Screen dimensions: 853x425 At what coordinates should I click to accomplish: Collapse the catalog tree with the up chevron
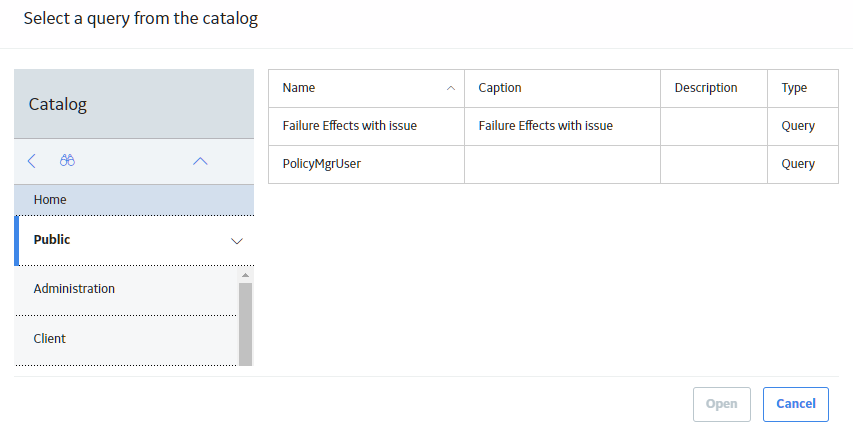pos(200,161)
